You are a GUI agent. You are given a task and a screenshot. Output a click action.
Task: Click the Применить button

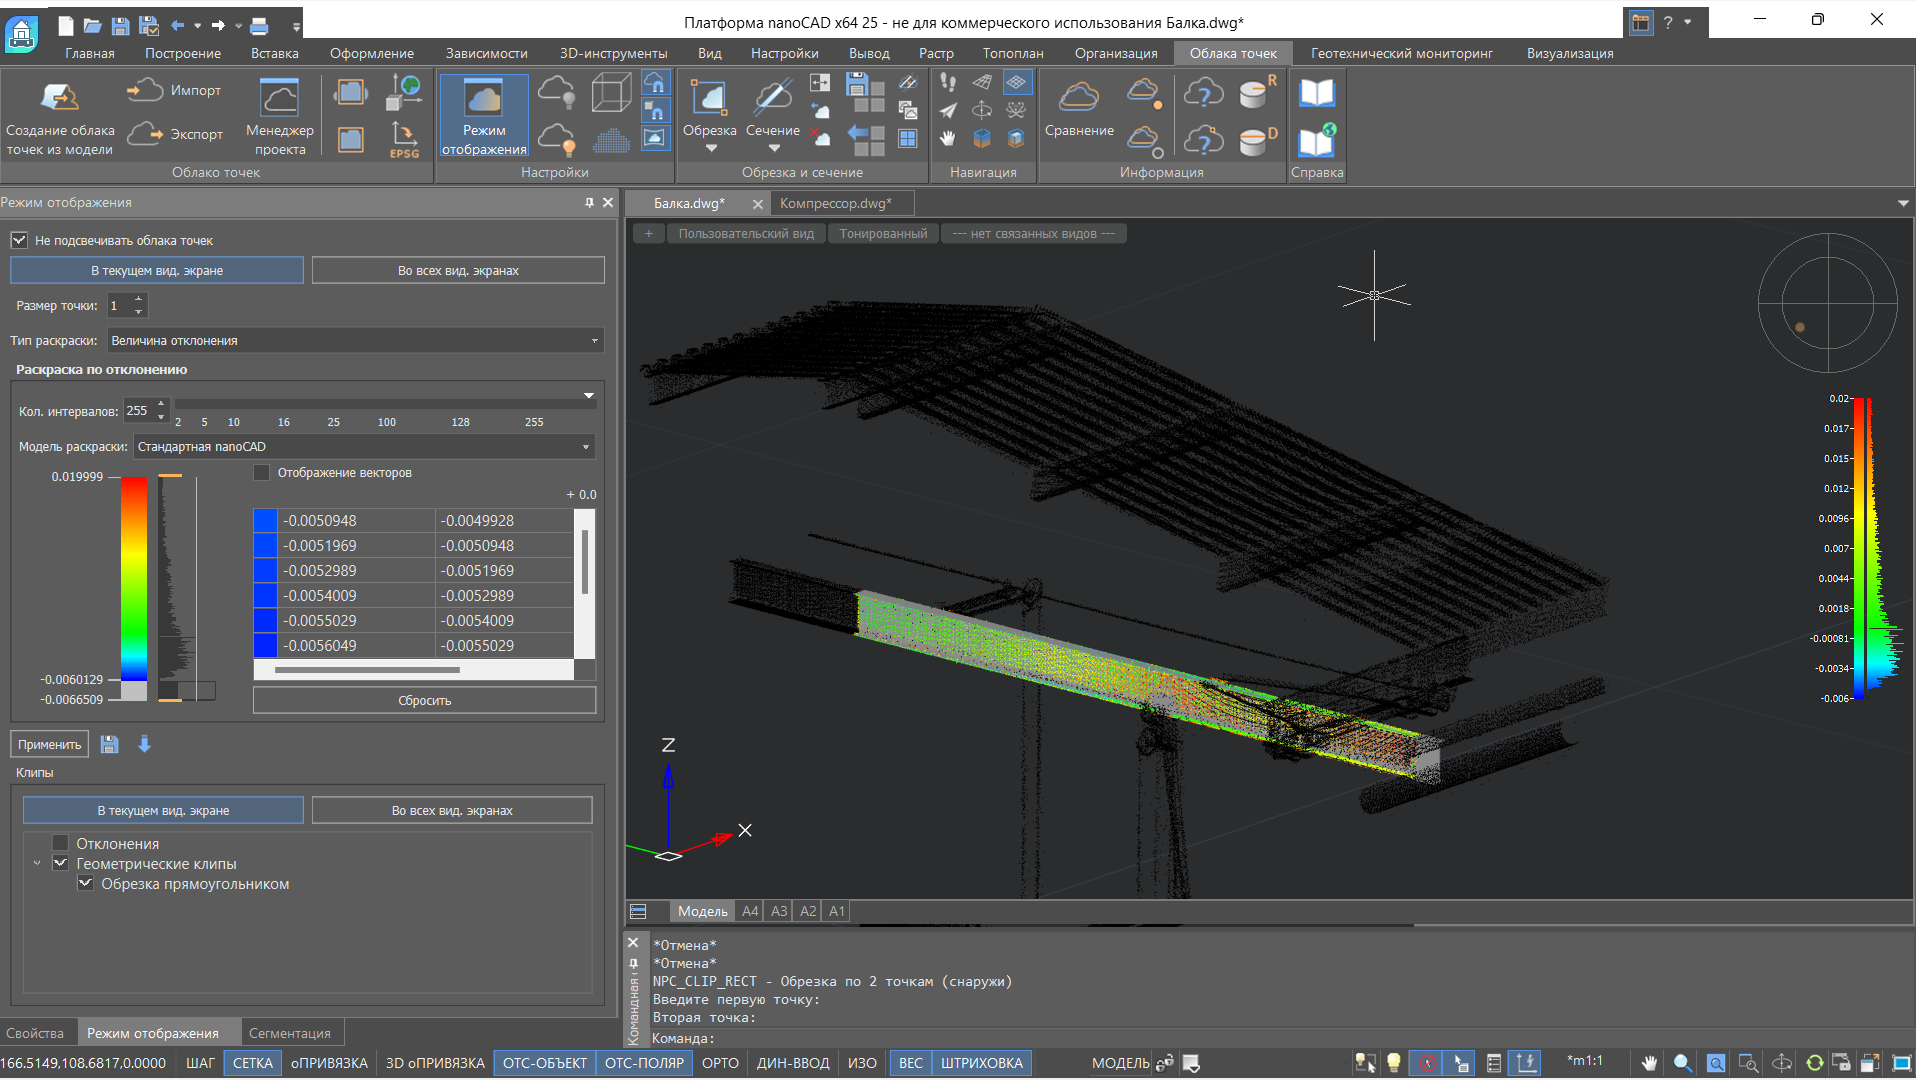(49, 744)
